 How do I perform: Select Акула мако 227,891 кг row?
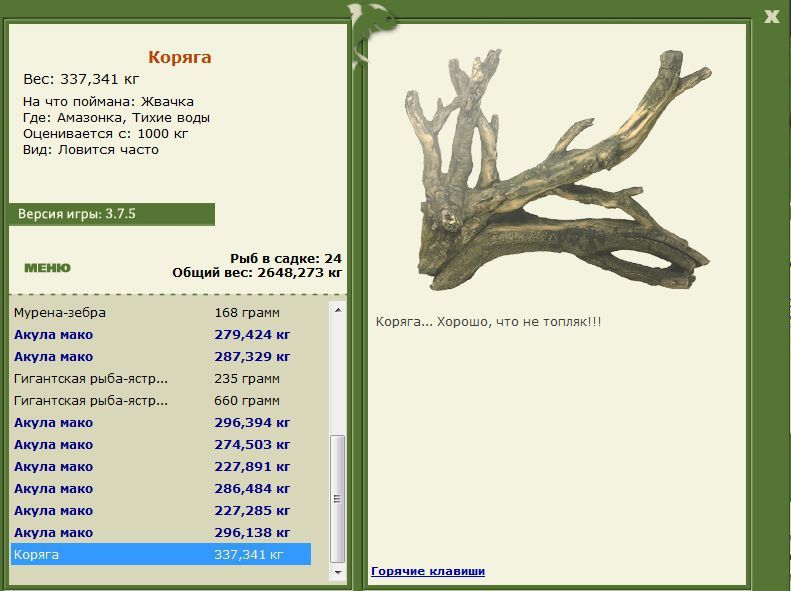[x=161, y=467]
